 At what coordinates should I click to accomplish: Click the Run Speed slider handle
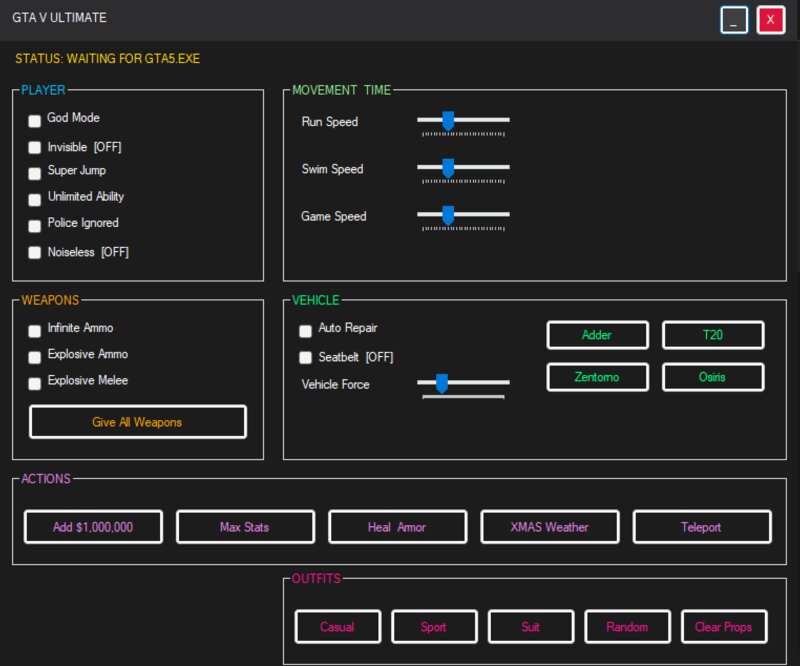point(448,121)
